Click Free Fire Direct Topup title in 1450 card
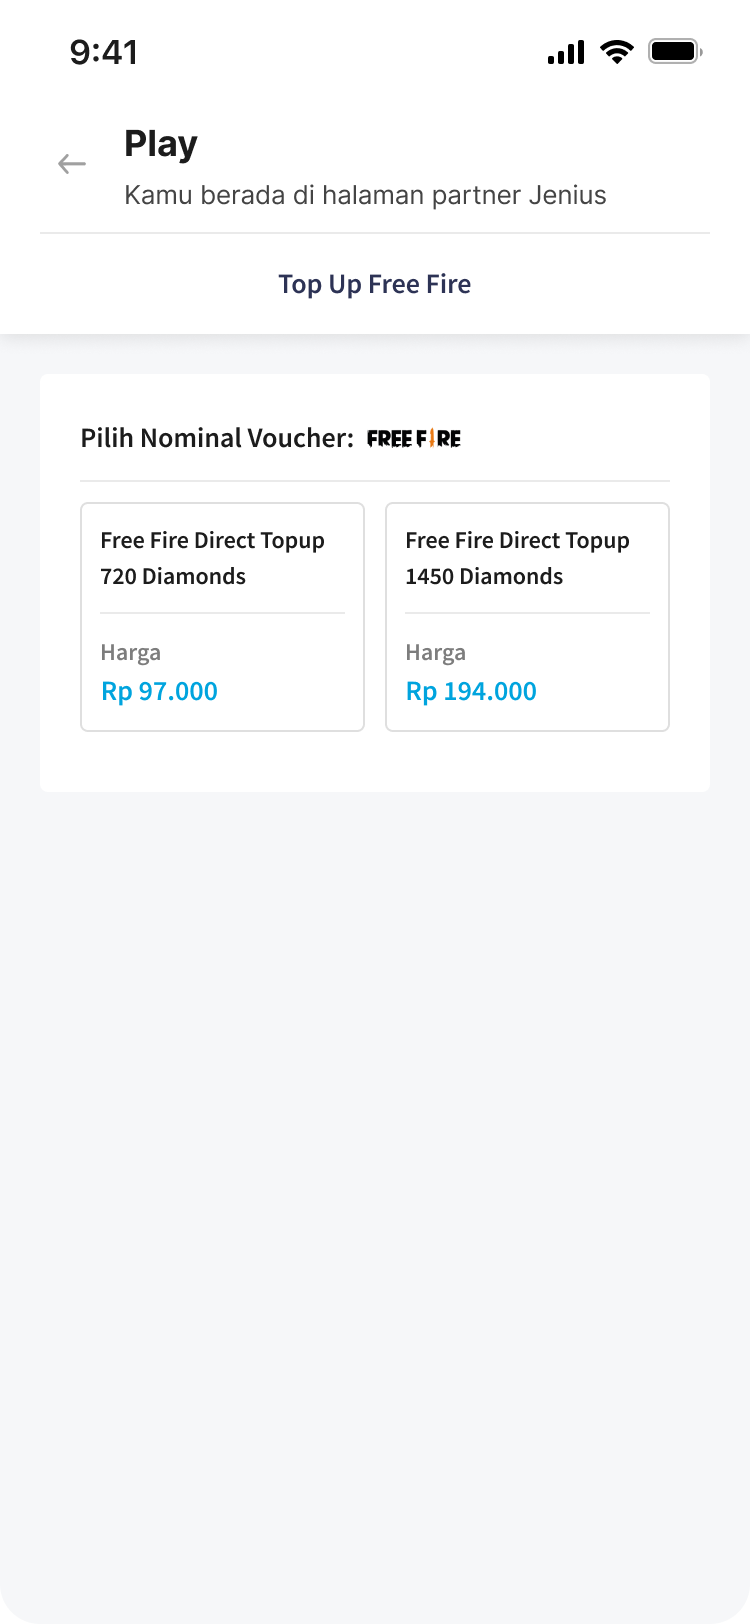This screenshot has height=1624, width=750. pos(518,541)
